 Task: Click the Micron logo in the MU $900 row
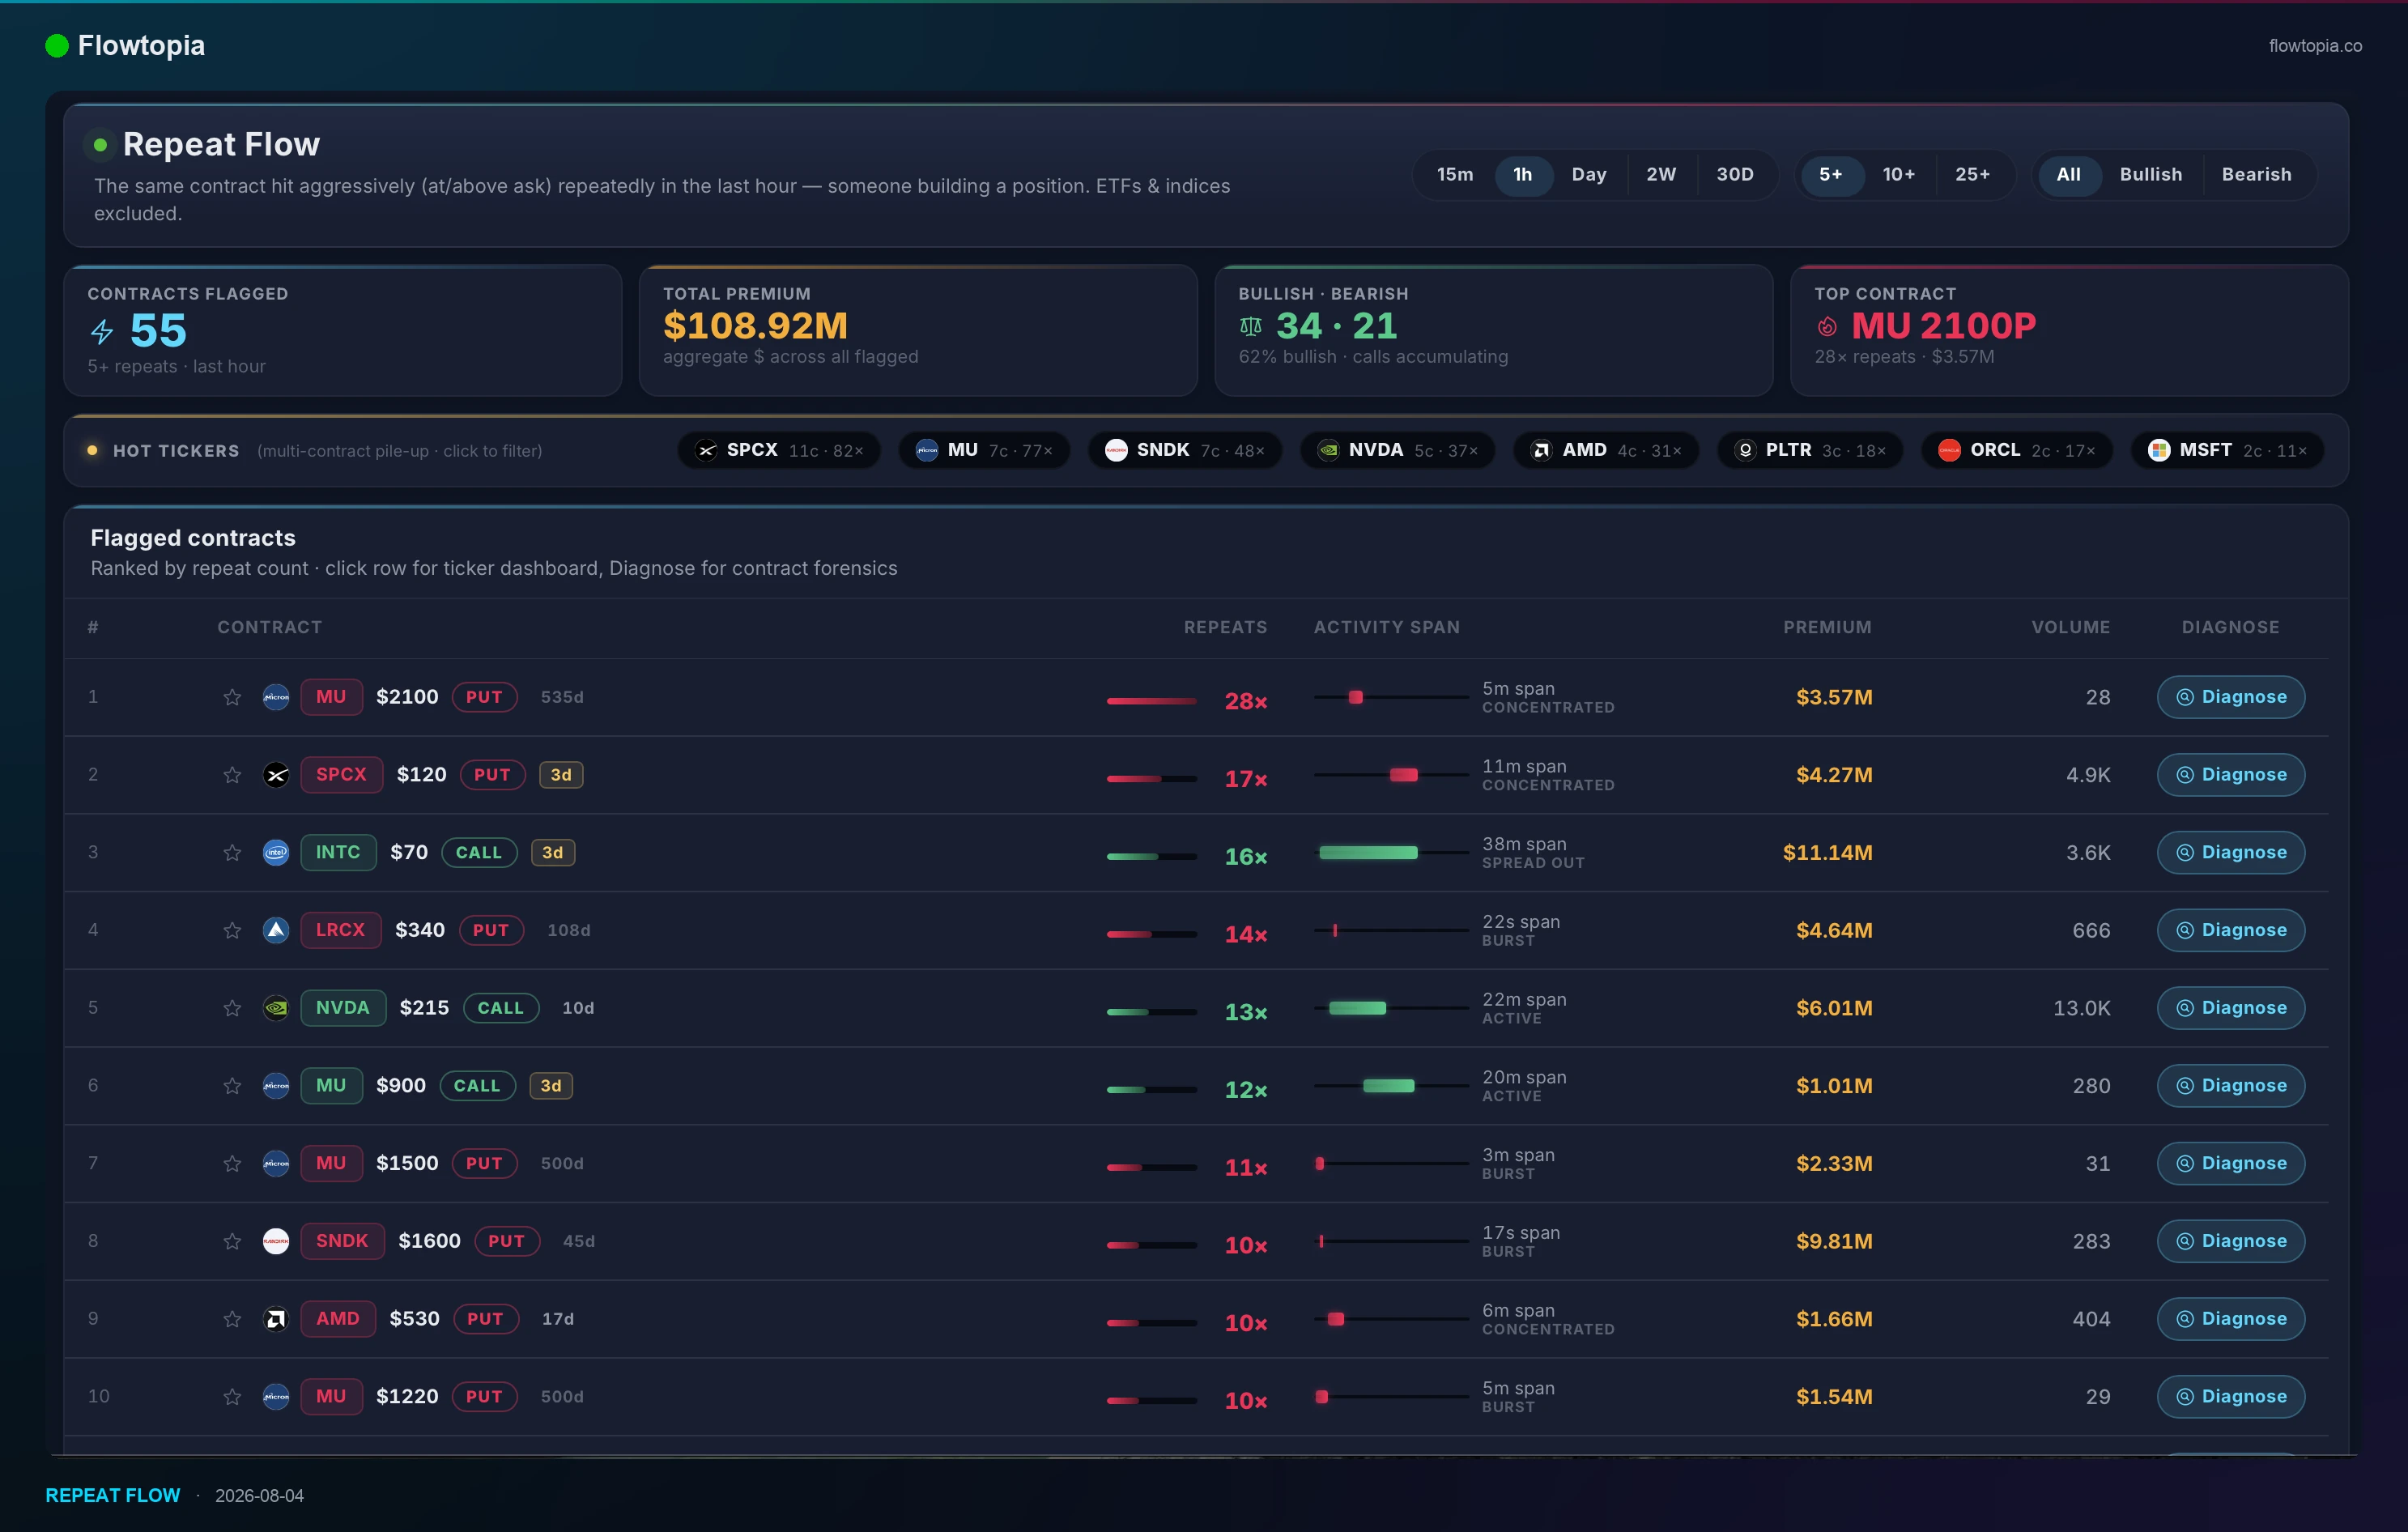pyautogui.click(x=276, y=1086)
